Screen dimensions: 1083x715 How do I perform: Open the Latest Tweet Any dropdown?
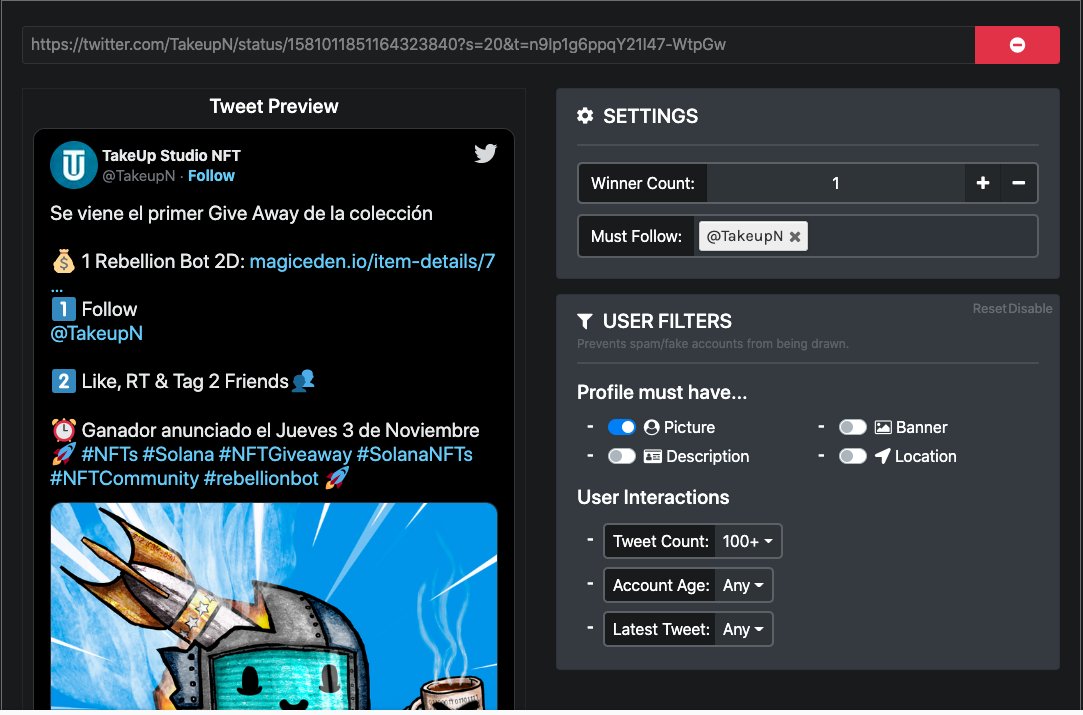pos(743,630)
